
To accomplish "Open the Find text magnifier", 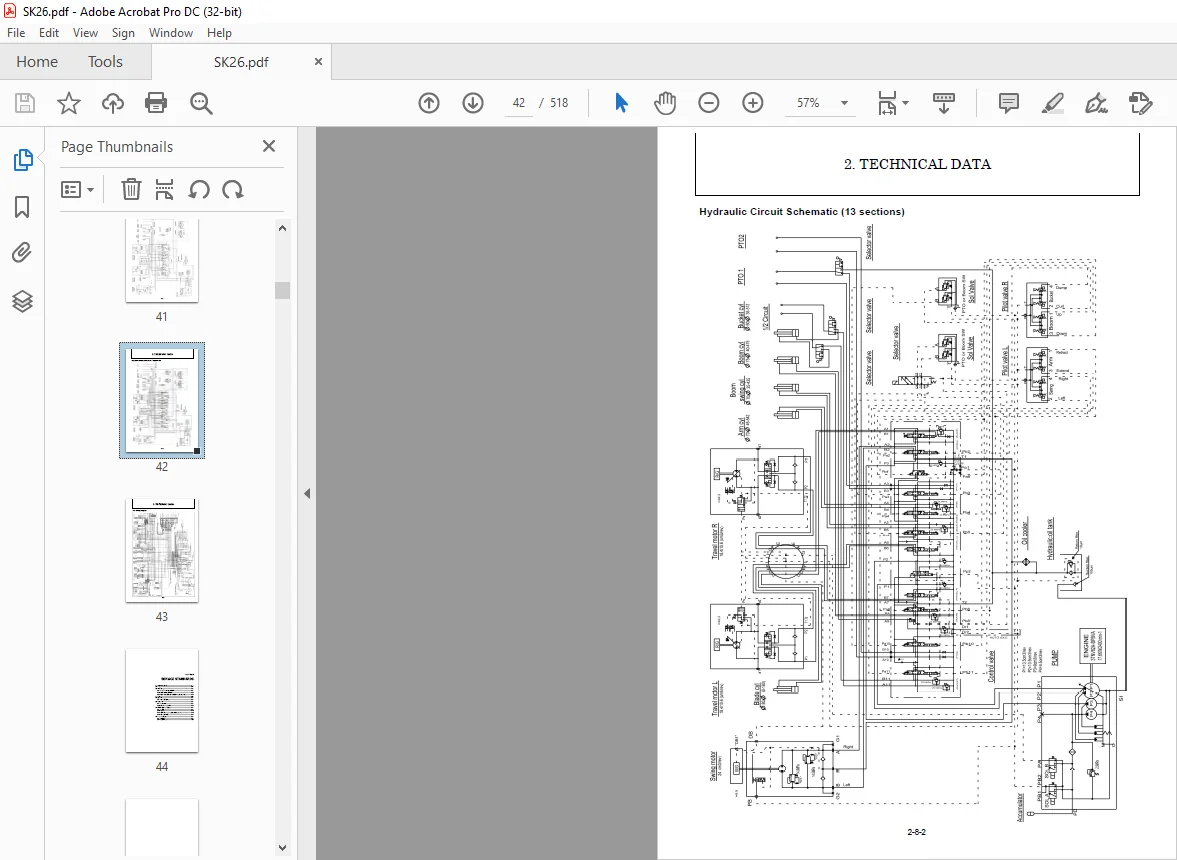I will pos(201,103).
